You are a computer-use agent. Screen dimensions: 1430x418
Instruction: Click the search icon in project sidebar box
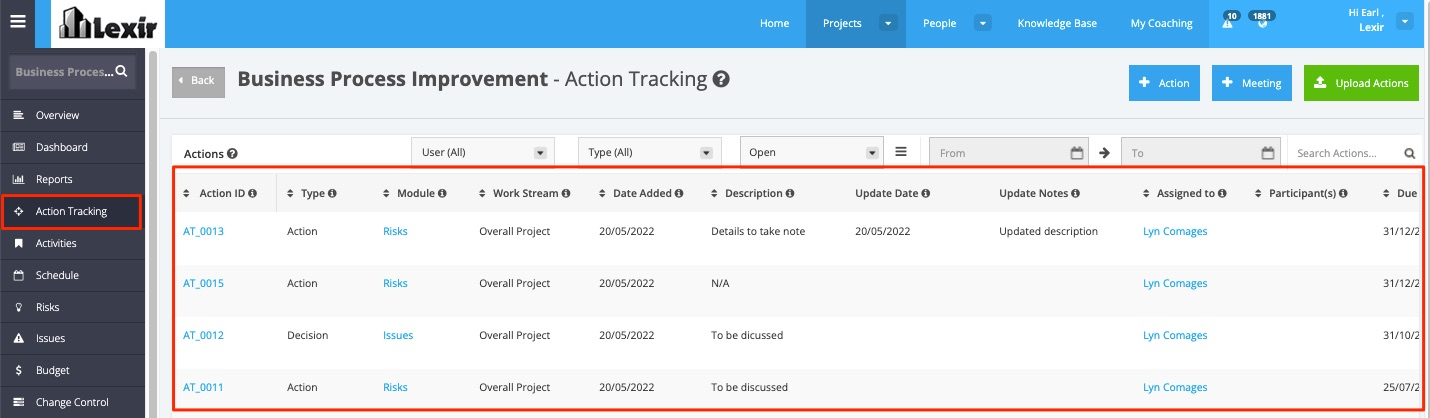[121, 71]
